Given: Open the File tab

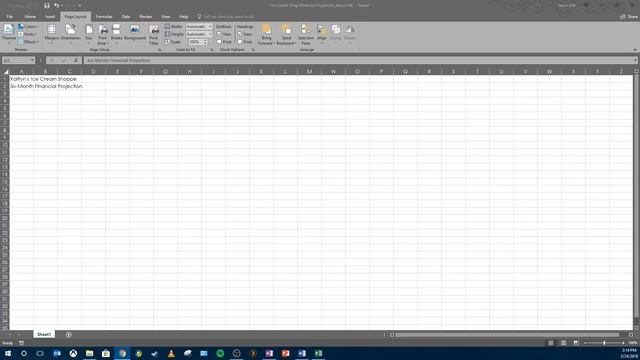Looking at the screenshot, I should (x=9, y=17).
